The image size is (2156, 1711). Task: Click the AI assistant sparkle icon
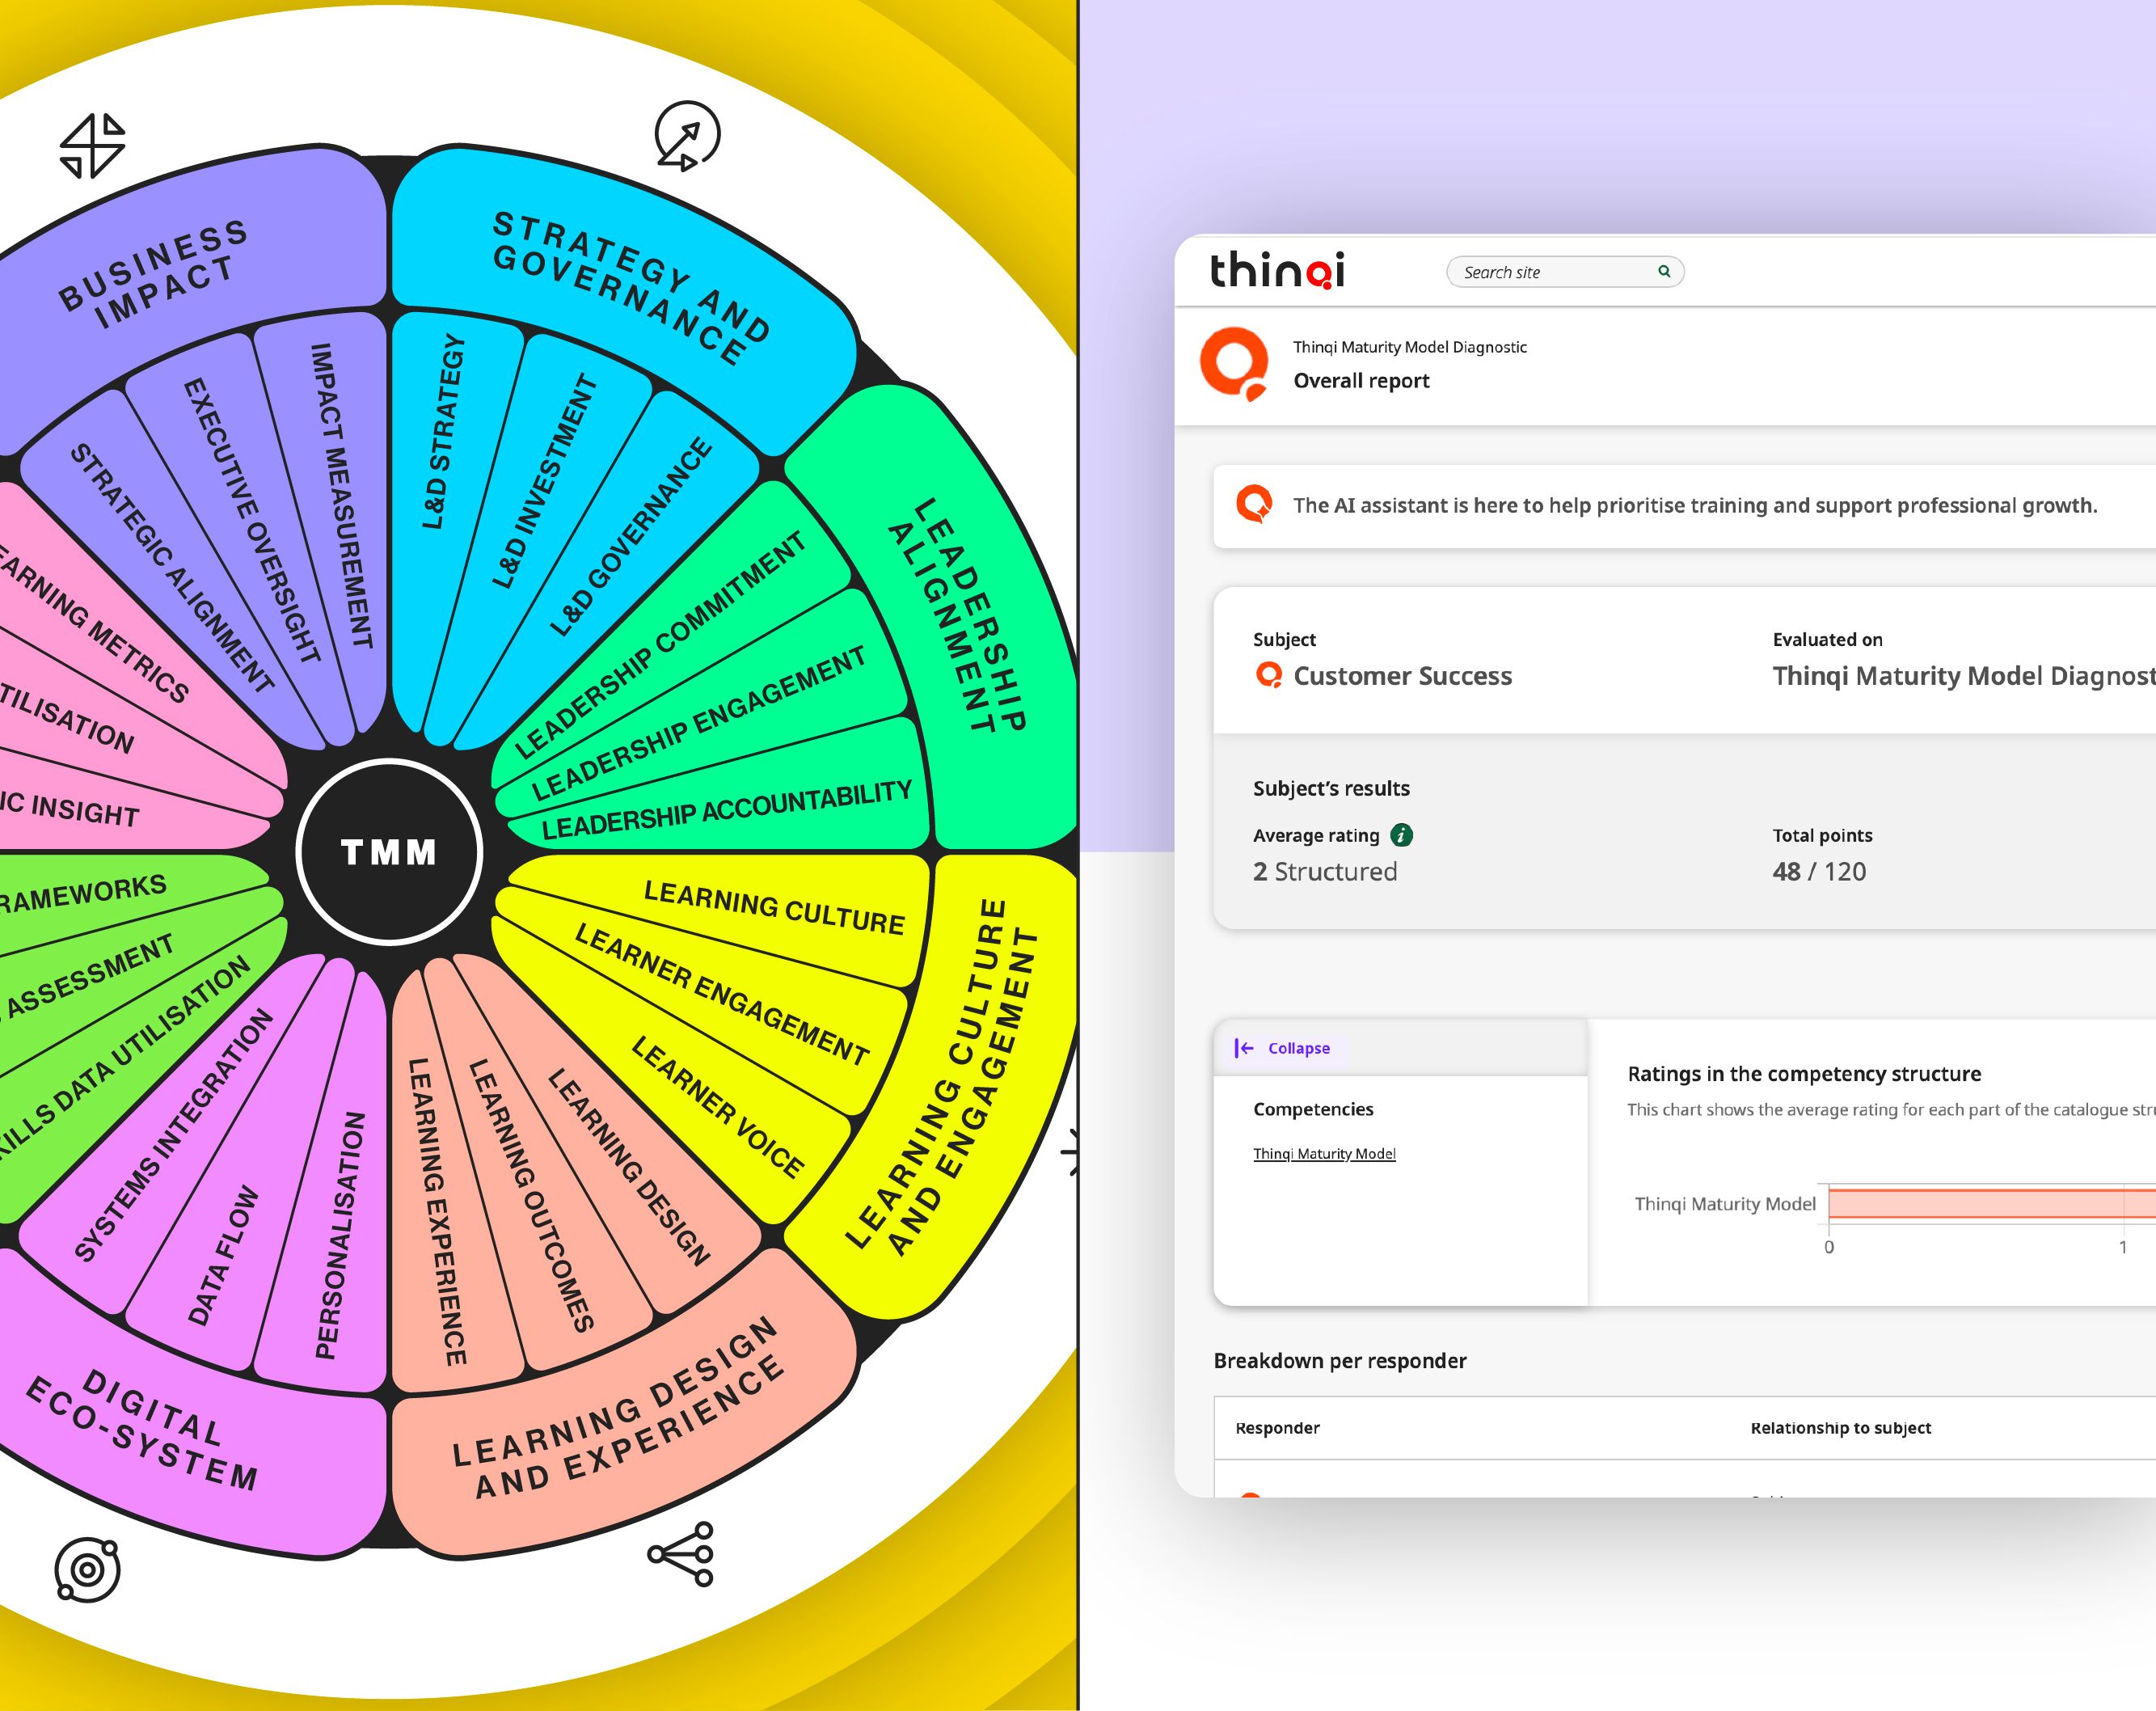click(x=1254, y=504)
